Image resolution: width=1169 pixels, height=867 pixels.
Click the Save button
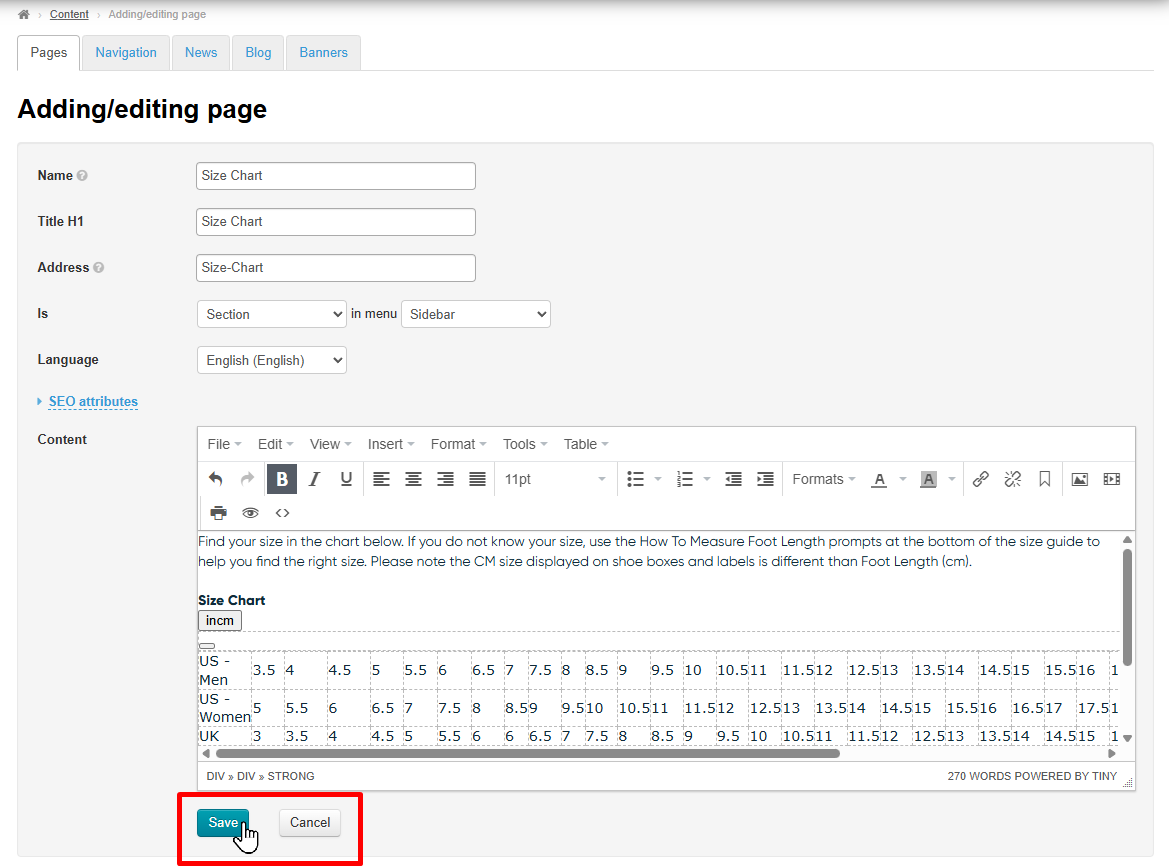click(222, 823)
